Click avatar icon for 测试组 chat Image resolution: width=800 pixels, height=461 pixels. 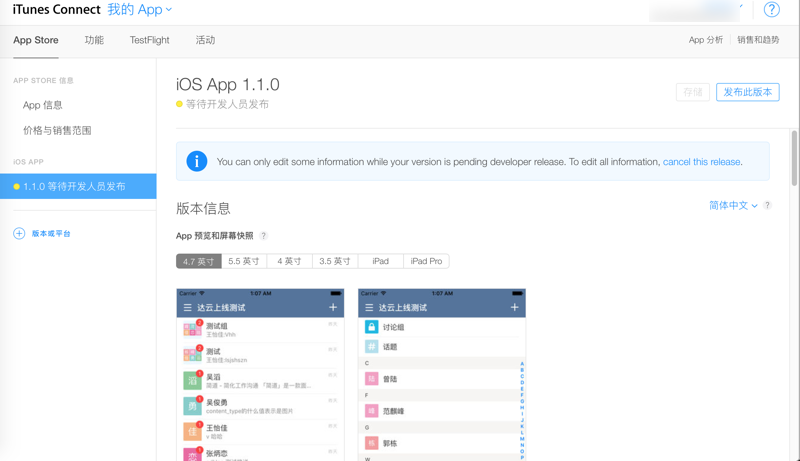[192, 329]
